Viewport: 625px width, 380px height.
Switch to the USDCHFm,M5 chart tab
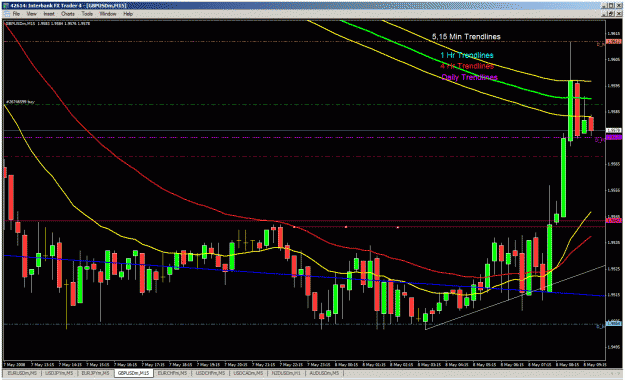tap(210, 373)
